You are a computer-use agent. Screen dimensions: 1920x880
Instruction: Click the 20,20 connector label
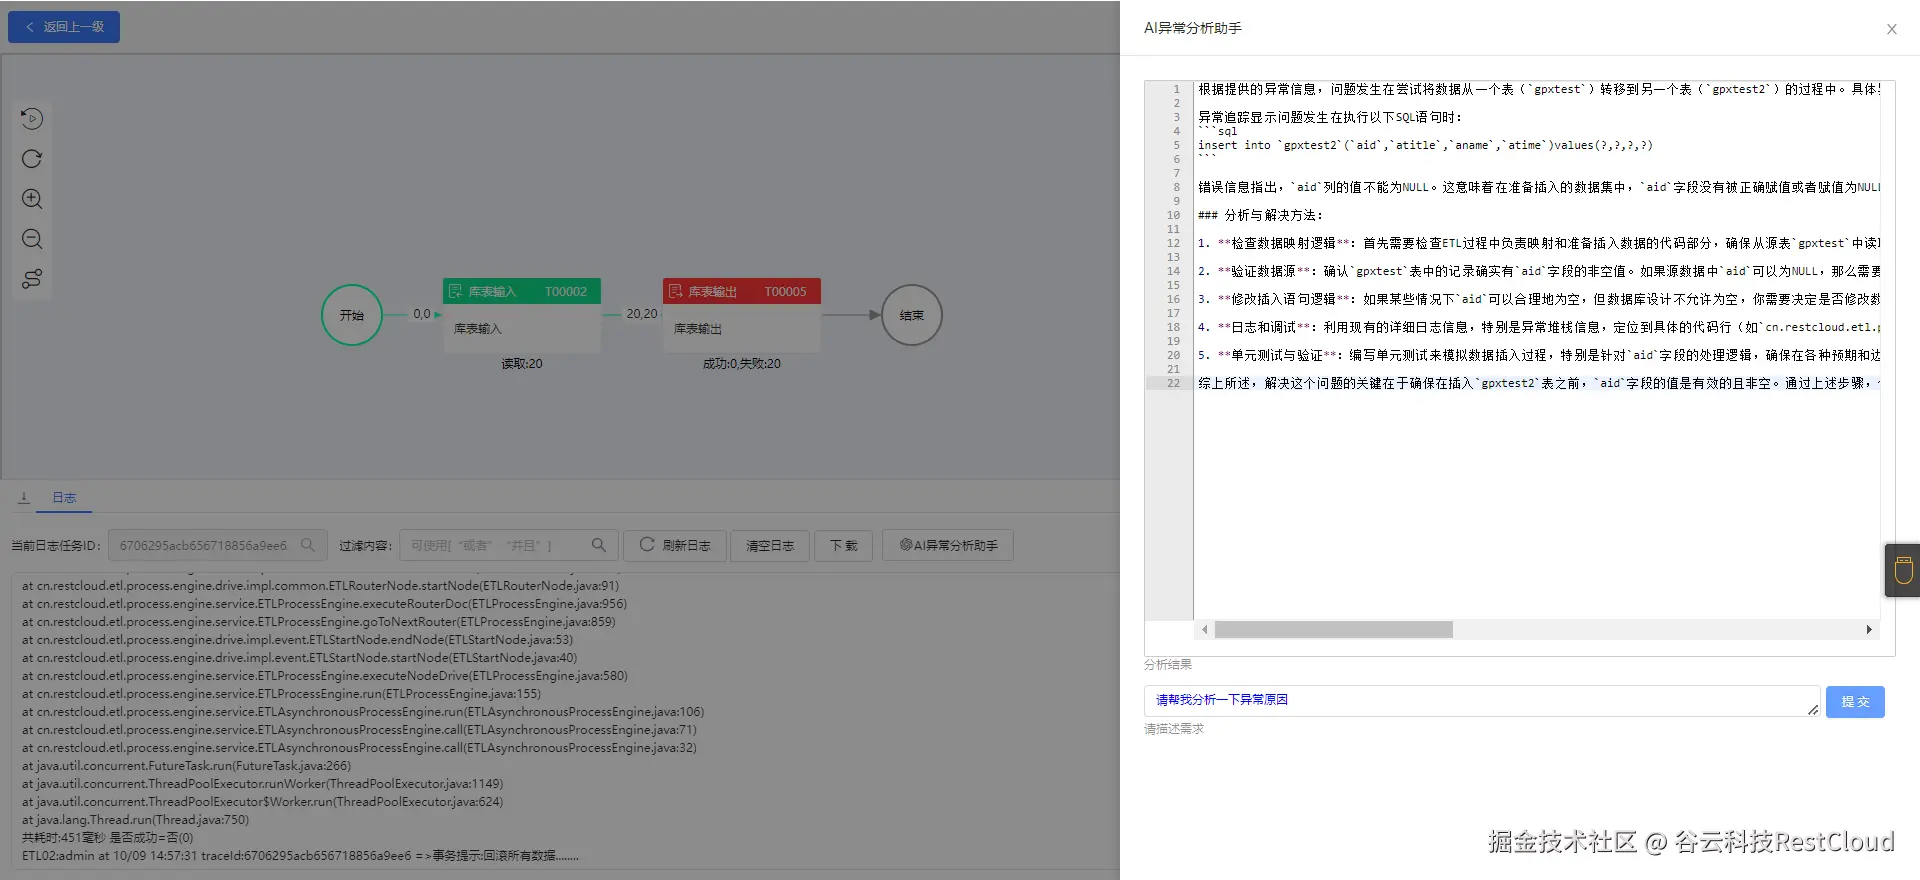click(x=642, y=314)
